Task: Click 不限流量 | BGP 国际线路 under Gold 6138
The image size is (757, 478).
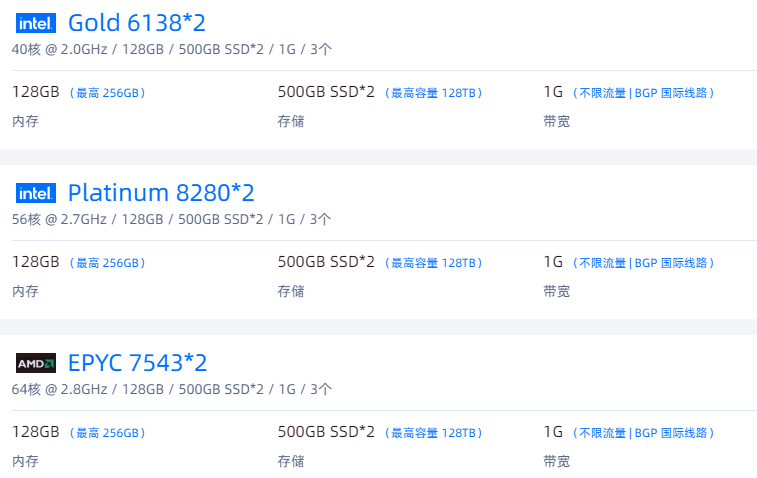Action: 643,93
